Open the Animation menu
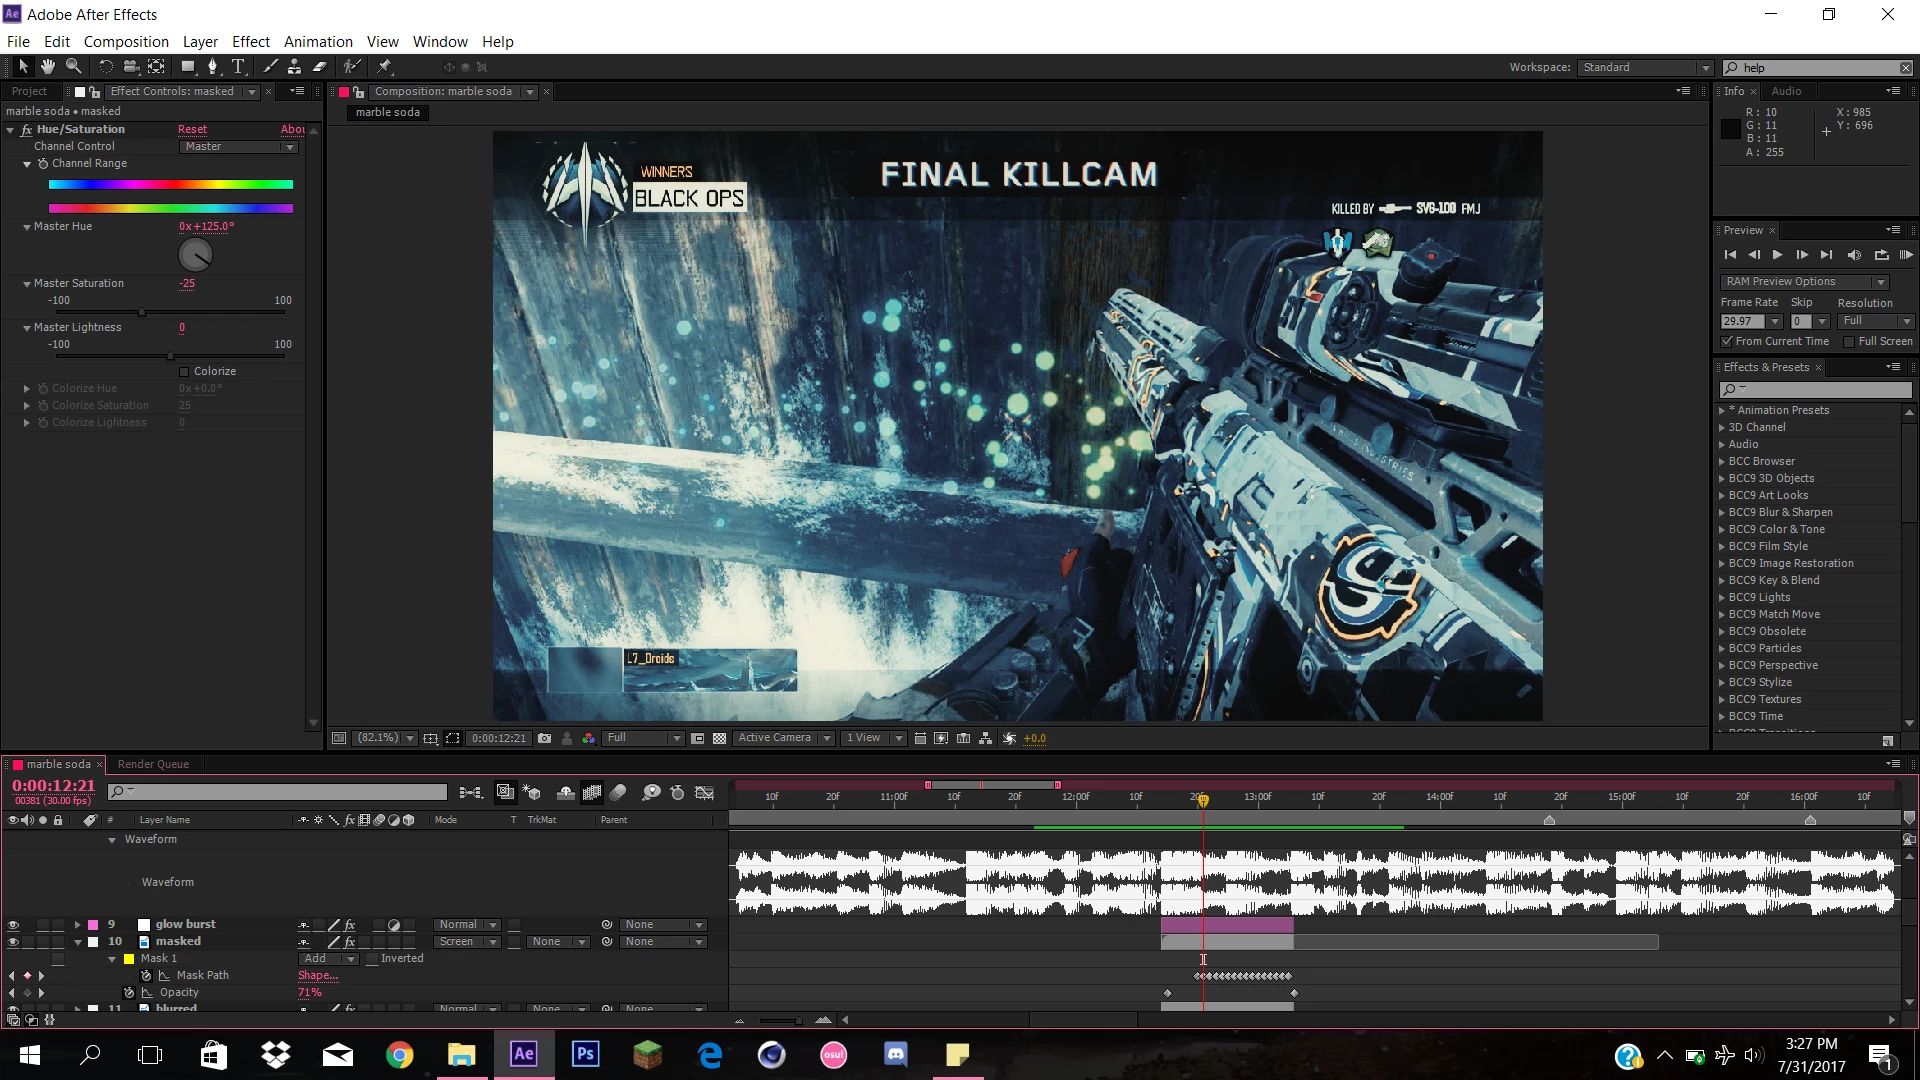This screenshot has height=1080, width=1920. coord(318,42)
